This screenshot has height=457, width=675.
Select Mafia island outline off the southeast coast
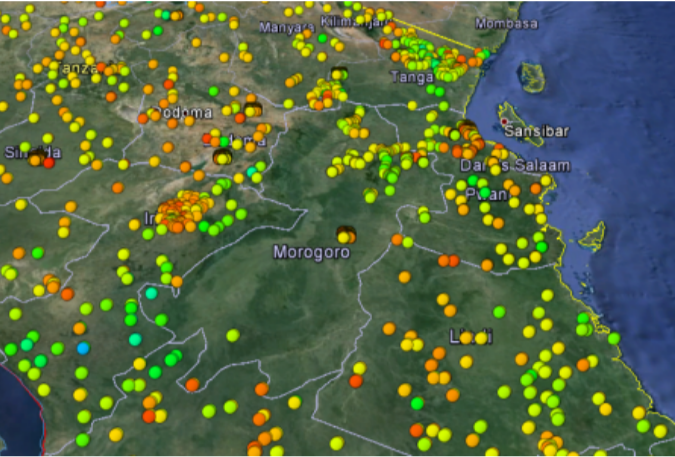pyautogui.click(x=593, y=234)
